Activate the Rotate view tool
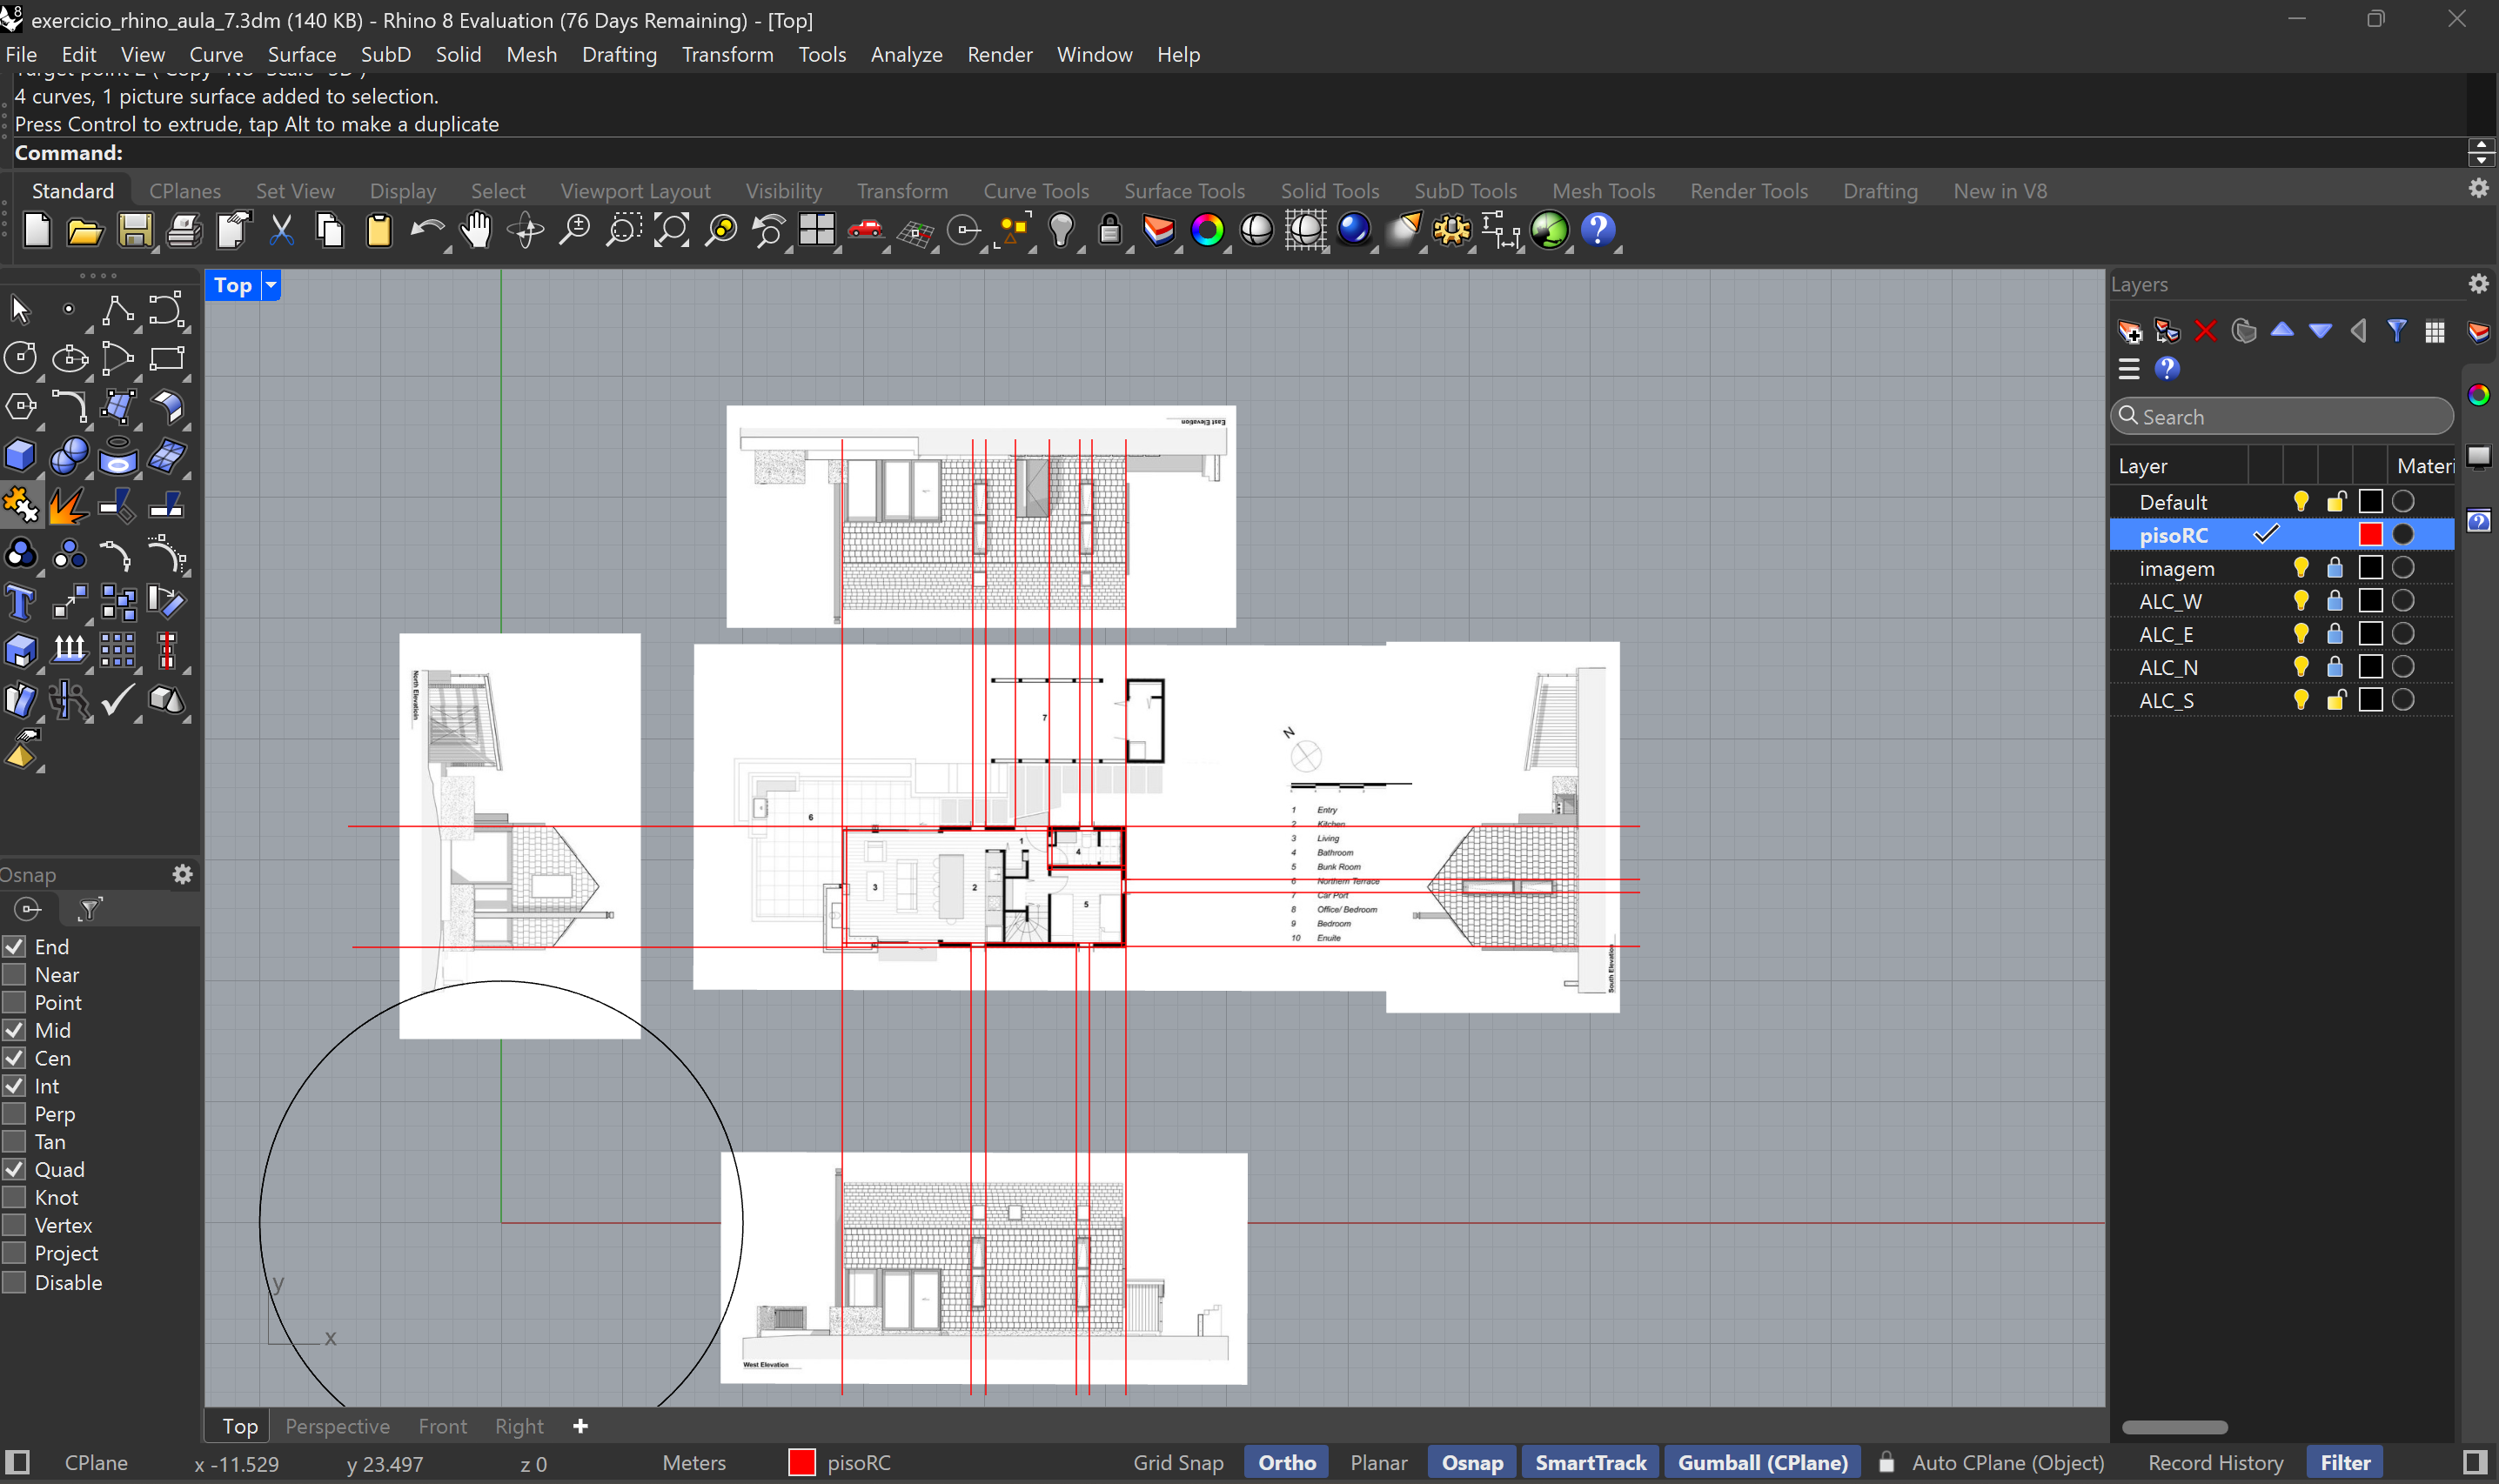The height and width of the screenshot is (1484, 2499). 524,230
